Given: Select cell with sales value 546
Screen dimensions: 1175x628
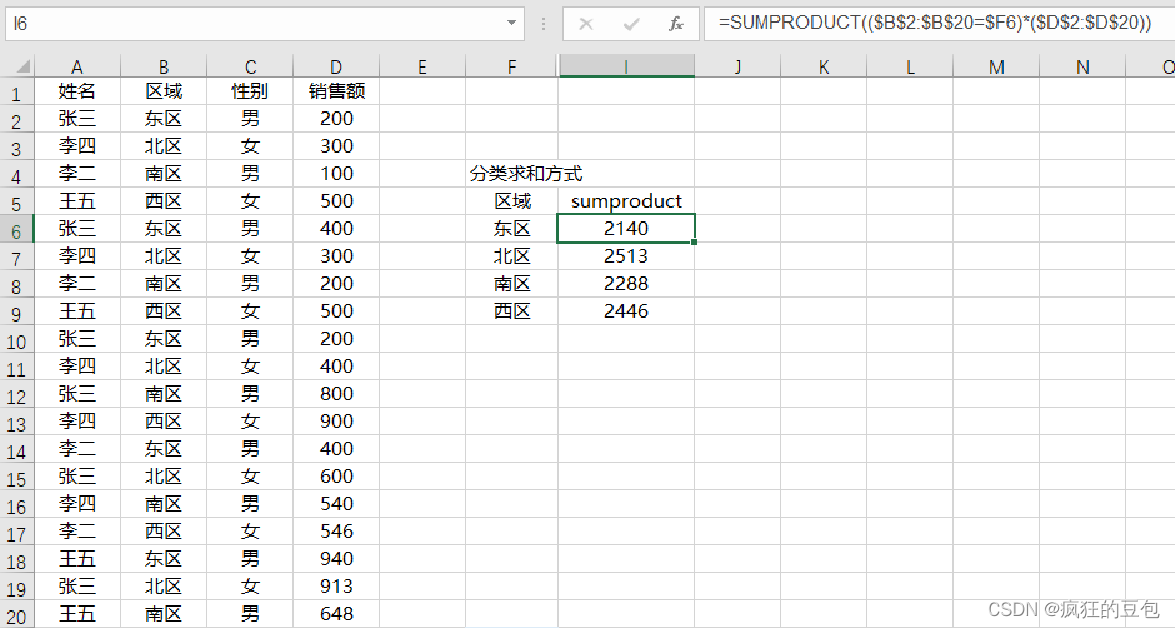Looking at the screenshot, I should click(336, 531).
